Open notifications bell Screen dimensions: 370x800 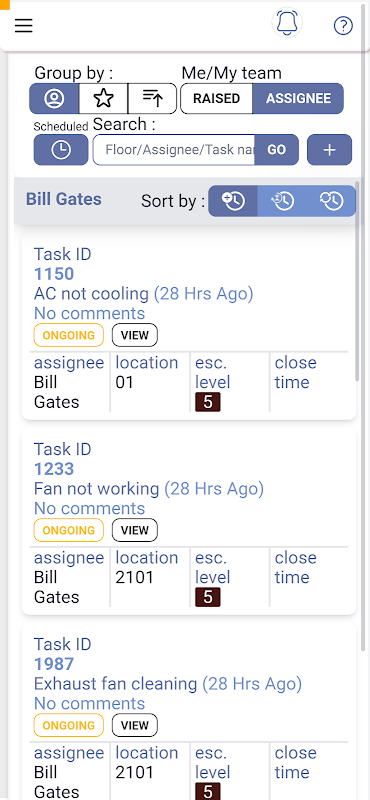pos(287,23)
